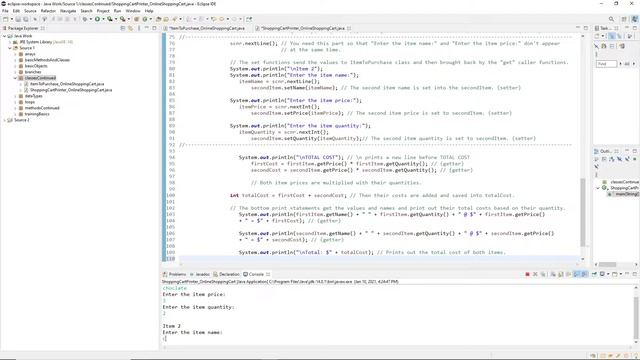Click the Open Perspective icon
This screenshot has width=640, height=360.
pyautogui.click(x=624, y=19)
